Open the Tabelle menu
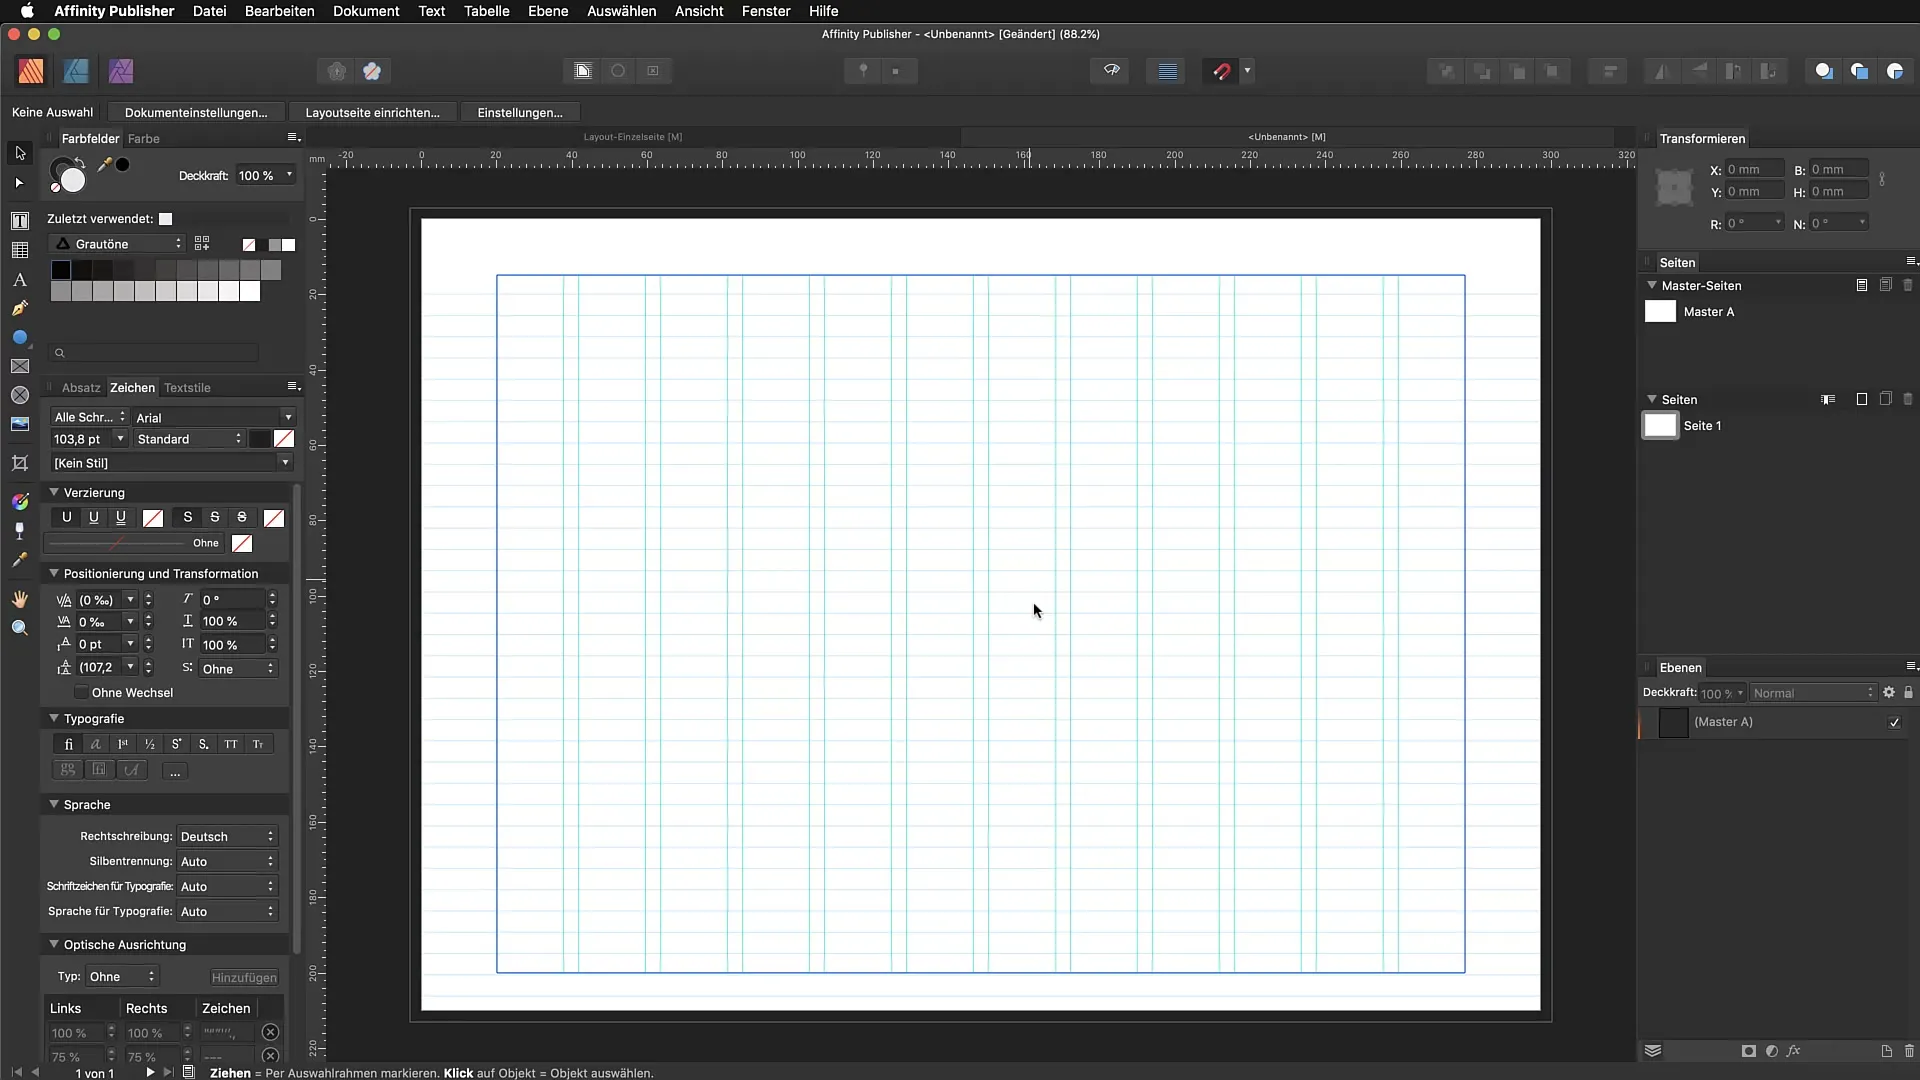This screenshot has width=1920, height=1080. point(486,11)
